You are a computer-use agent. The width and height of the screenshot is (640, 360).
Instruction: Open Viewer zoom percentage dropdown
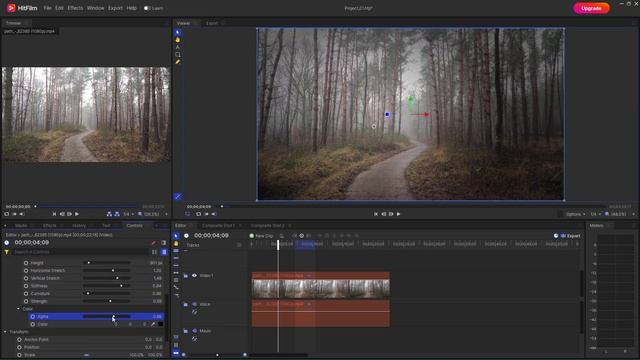tap(620, 214)
